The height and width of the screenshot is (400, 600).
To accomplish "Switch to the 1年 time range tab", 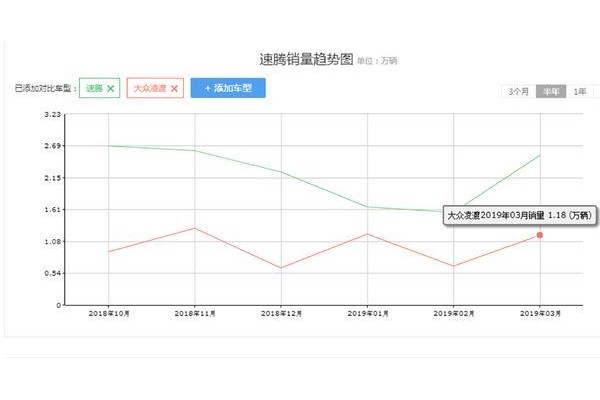I will [580, 92].
